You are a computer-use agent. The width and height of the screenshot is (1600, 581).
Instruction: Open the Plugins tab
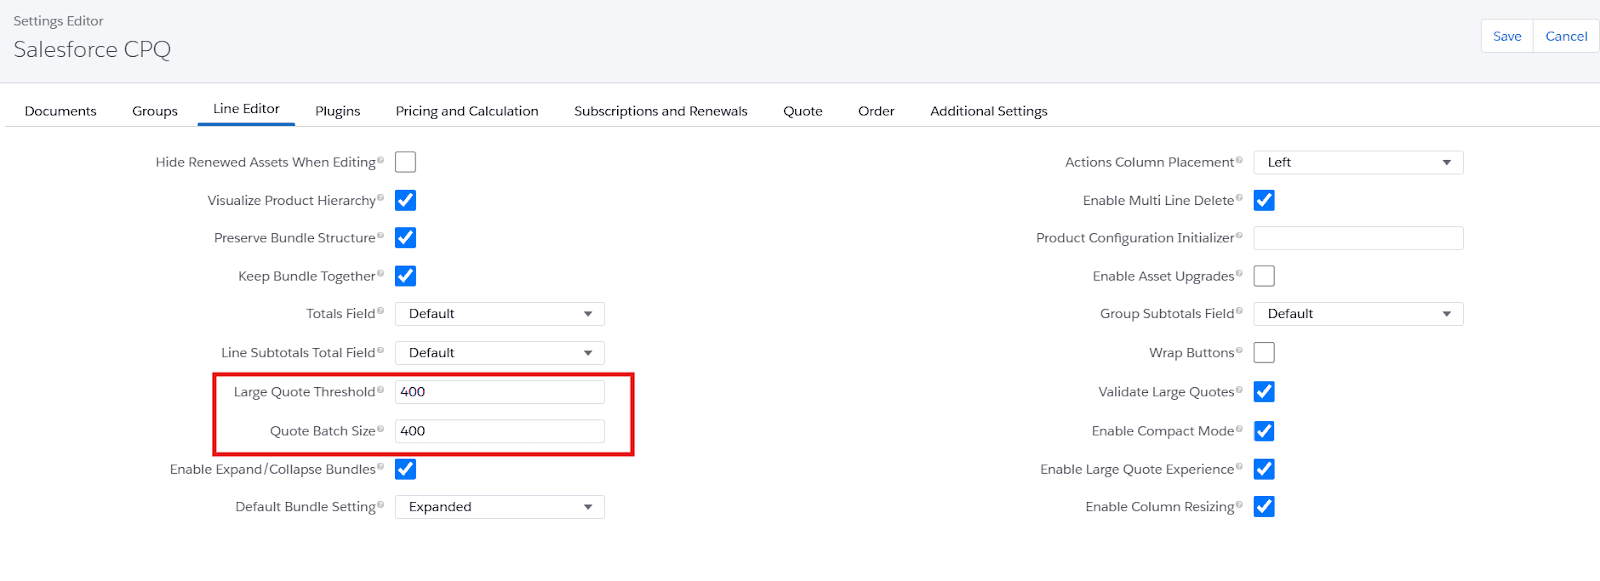coord(338,111)
